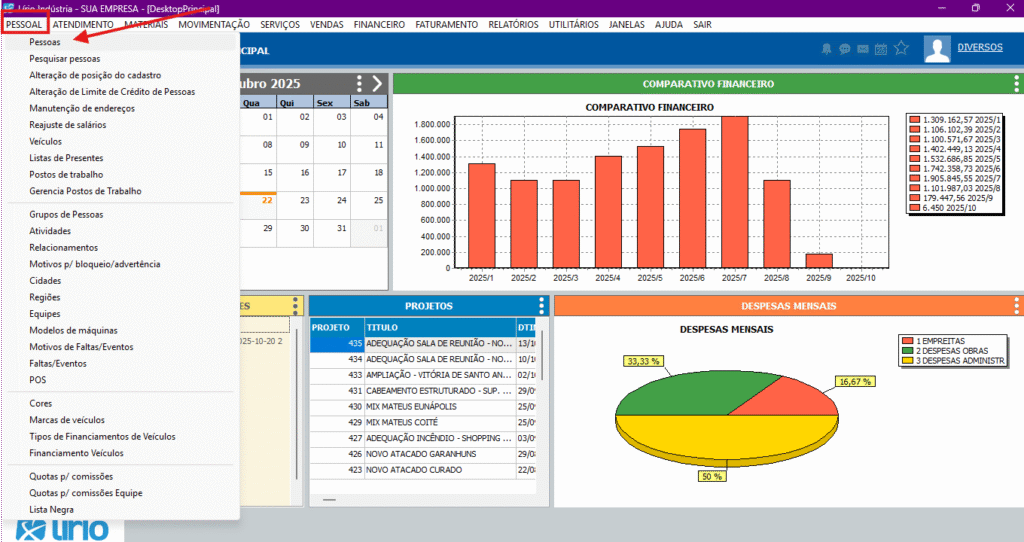Open the Financeiro menu
Viewport: 1024px width, 542px height.
pos(378,24)
